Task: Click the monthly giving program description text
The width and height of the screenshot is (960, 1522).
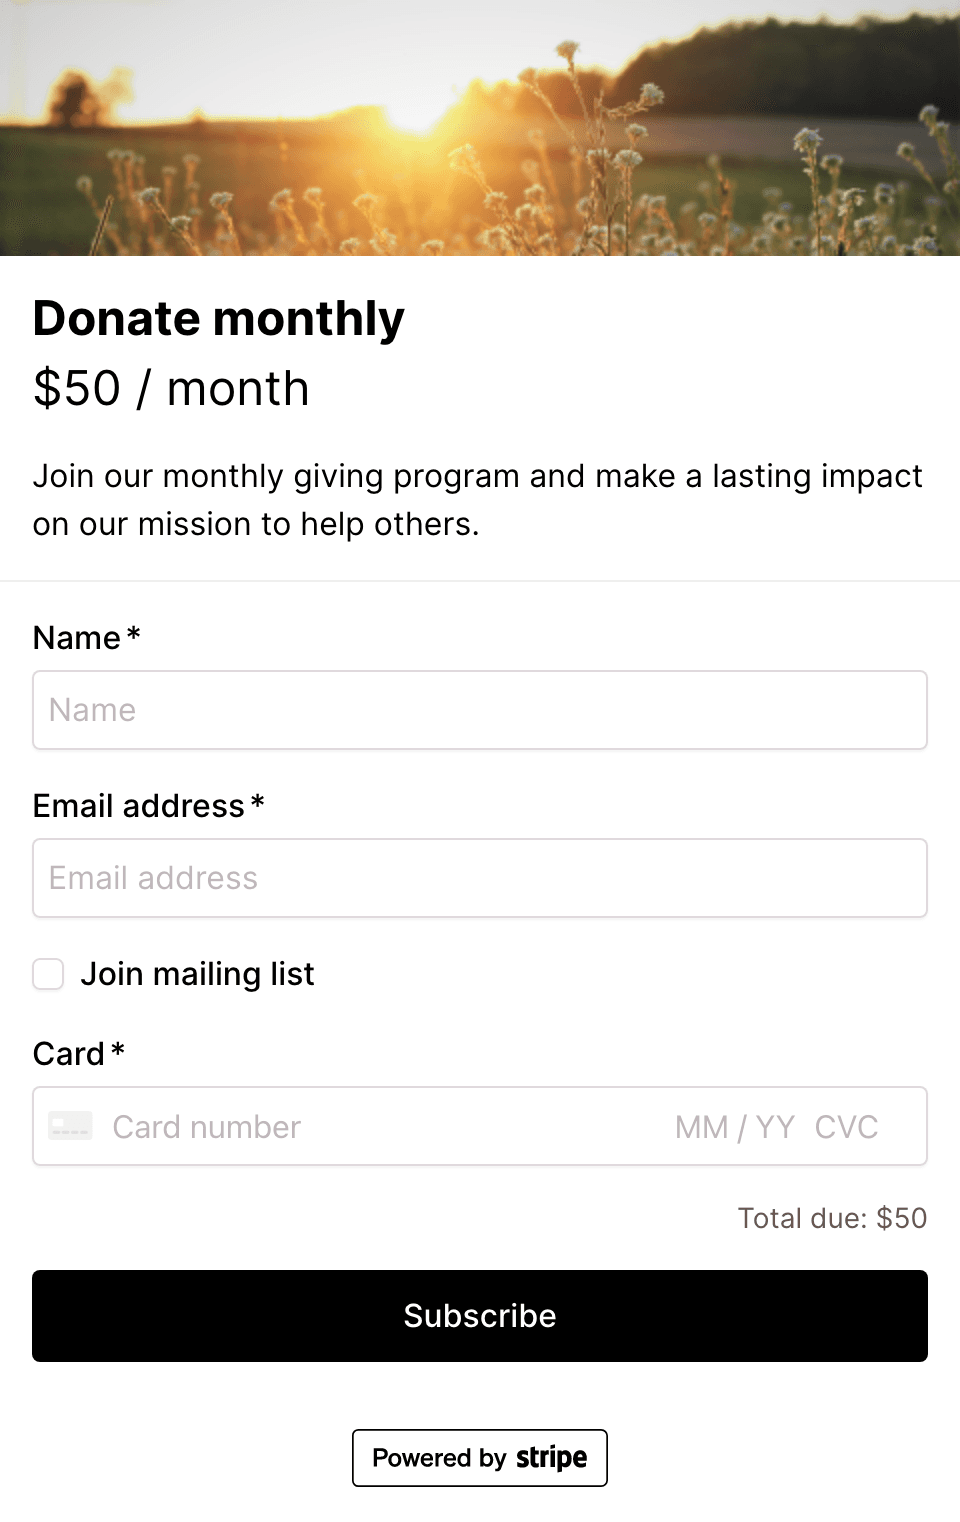Action: (477, 500)
